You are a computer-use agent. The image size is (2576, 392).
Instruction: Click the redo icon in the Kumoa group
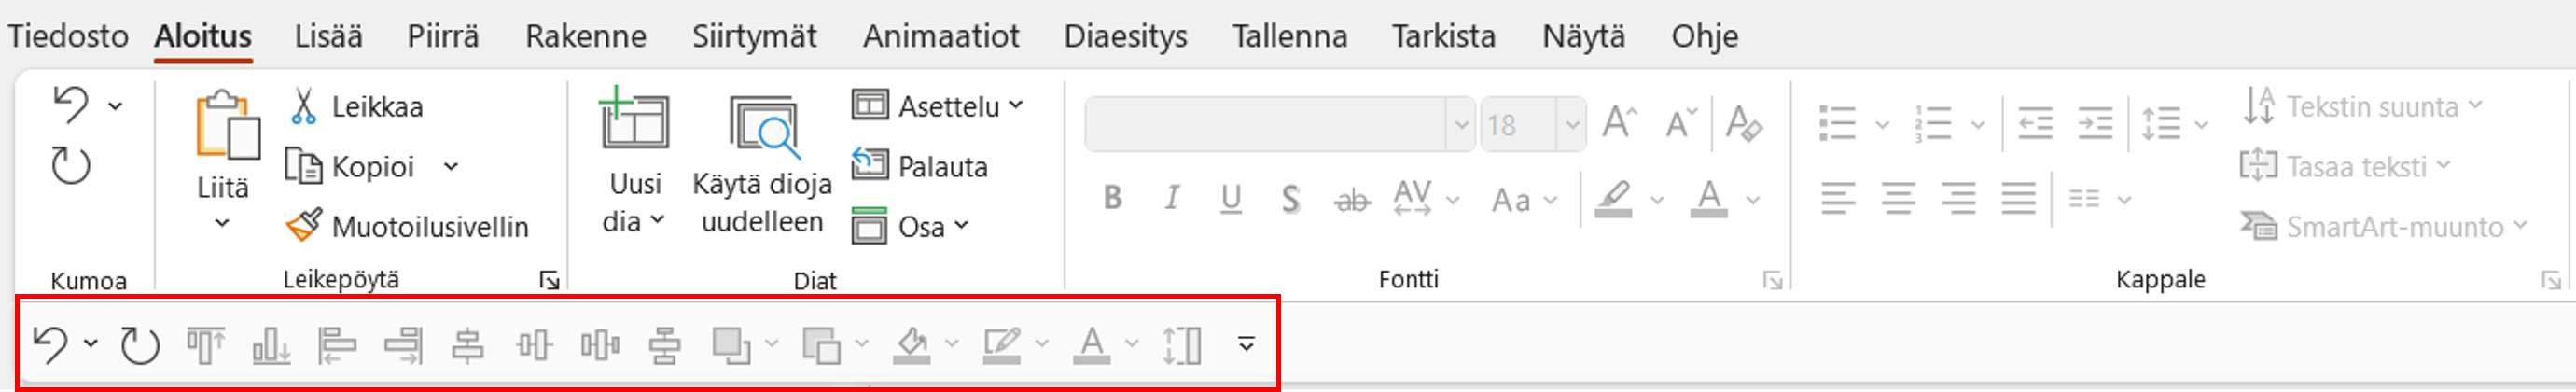click(71, 166)
